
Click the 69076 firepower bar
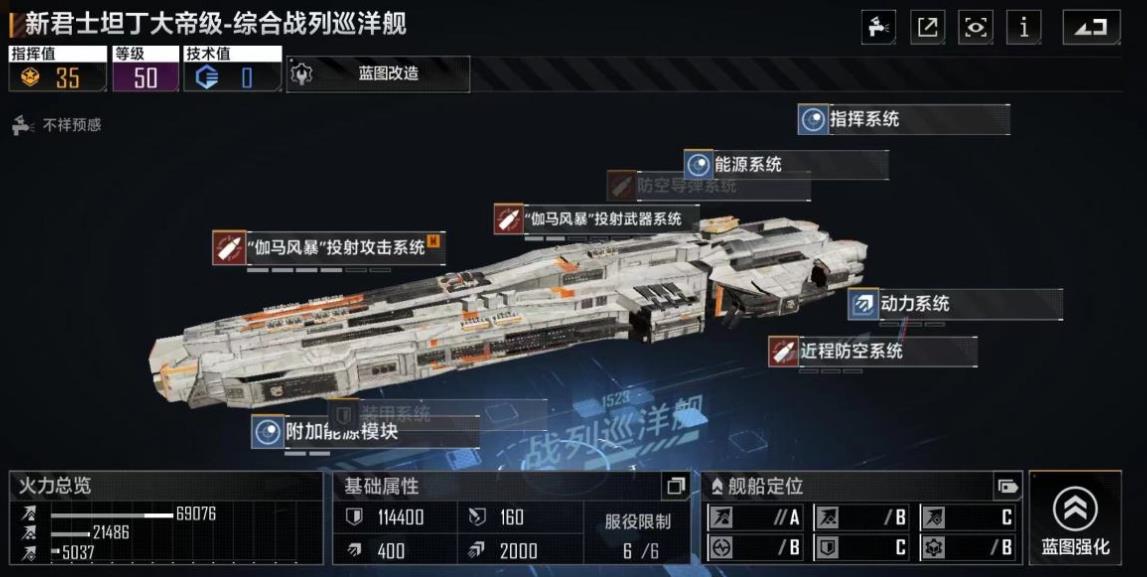click(x=112, y=515)
